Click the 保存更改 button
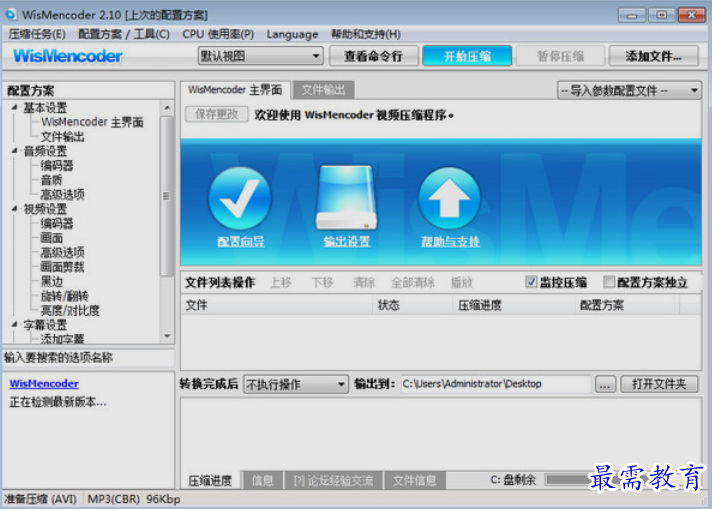 coord(217,114)
